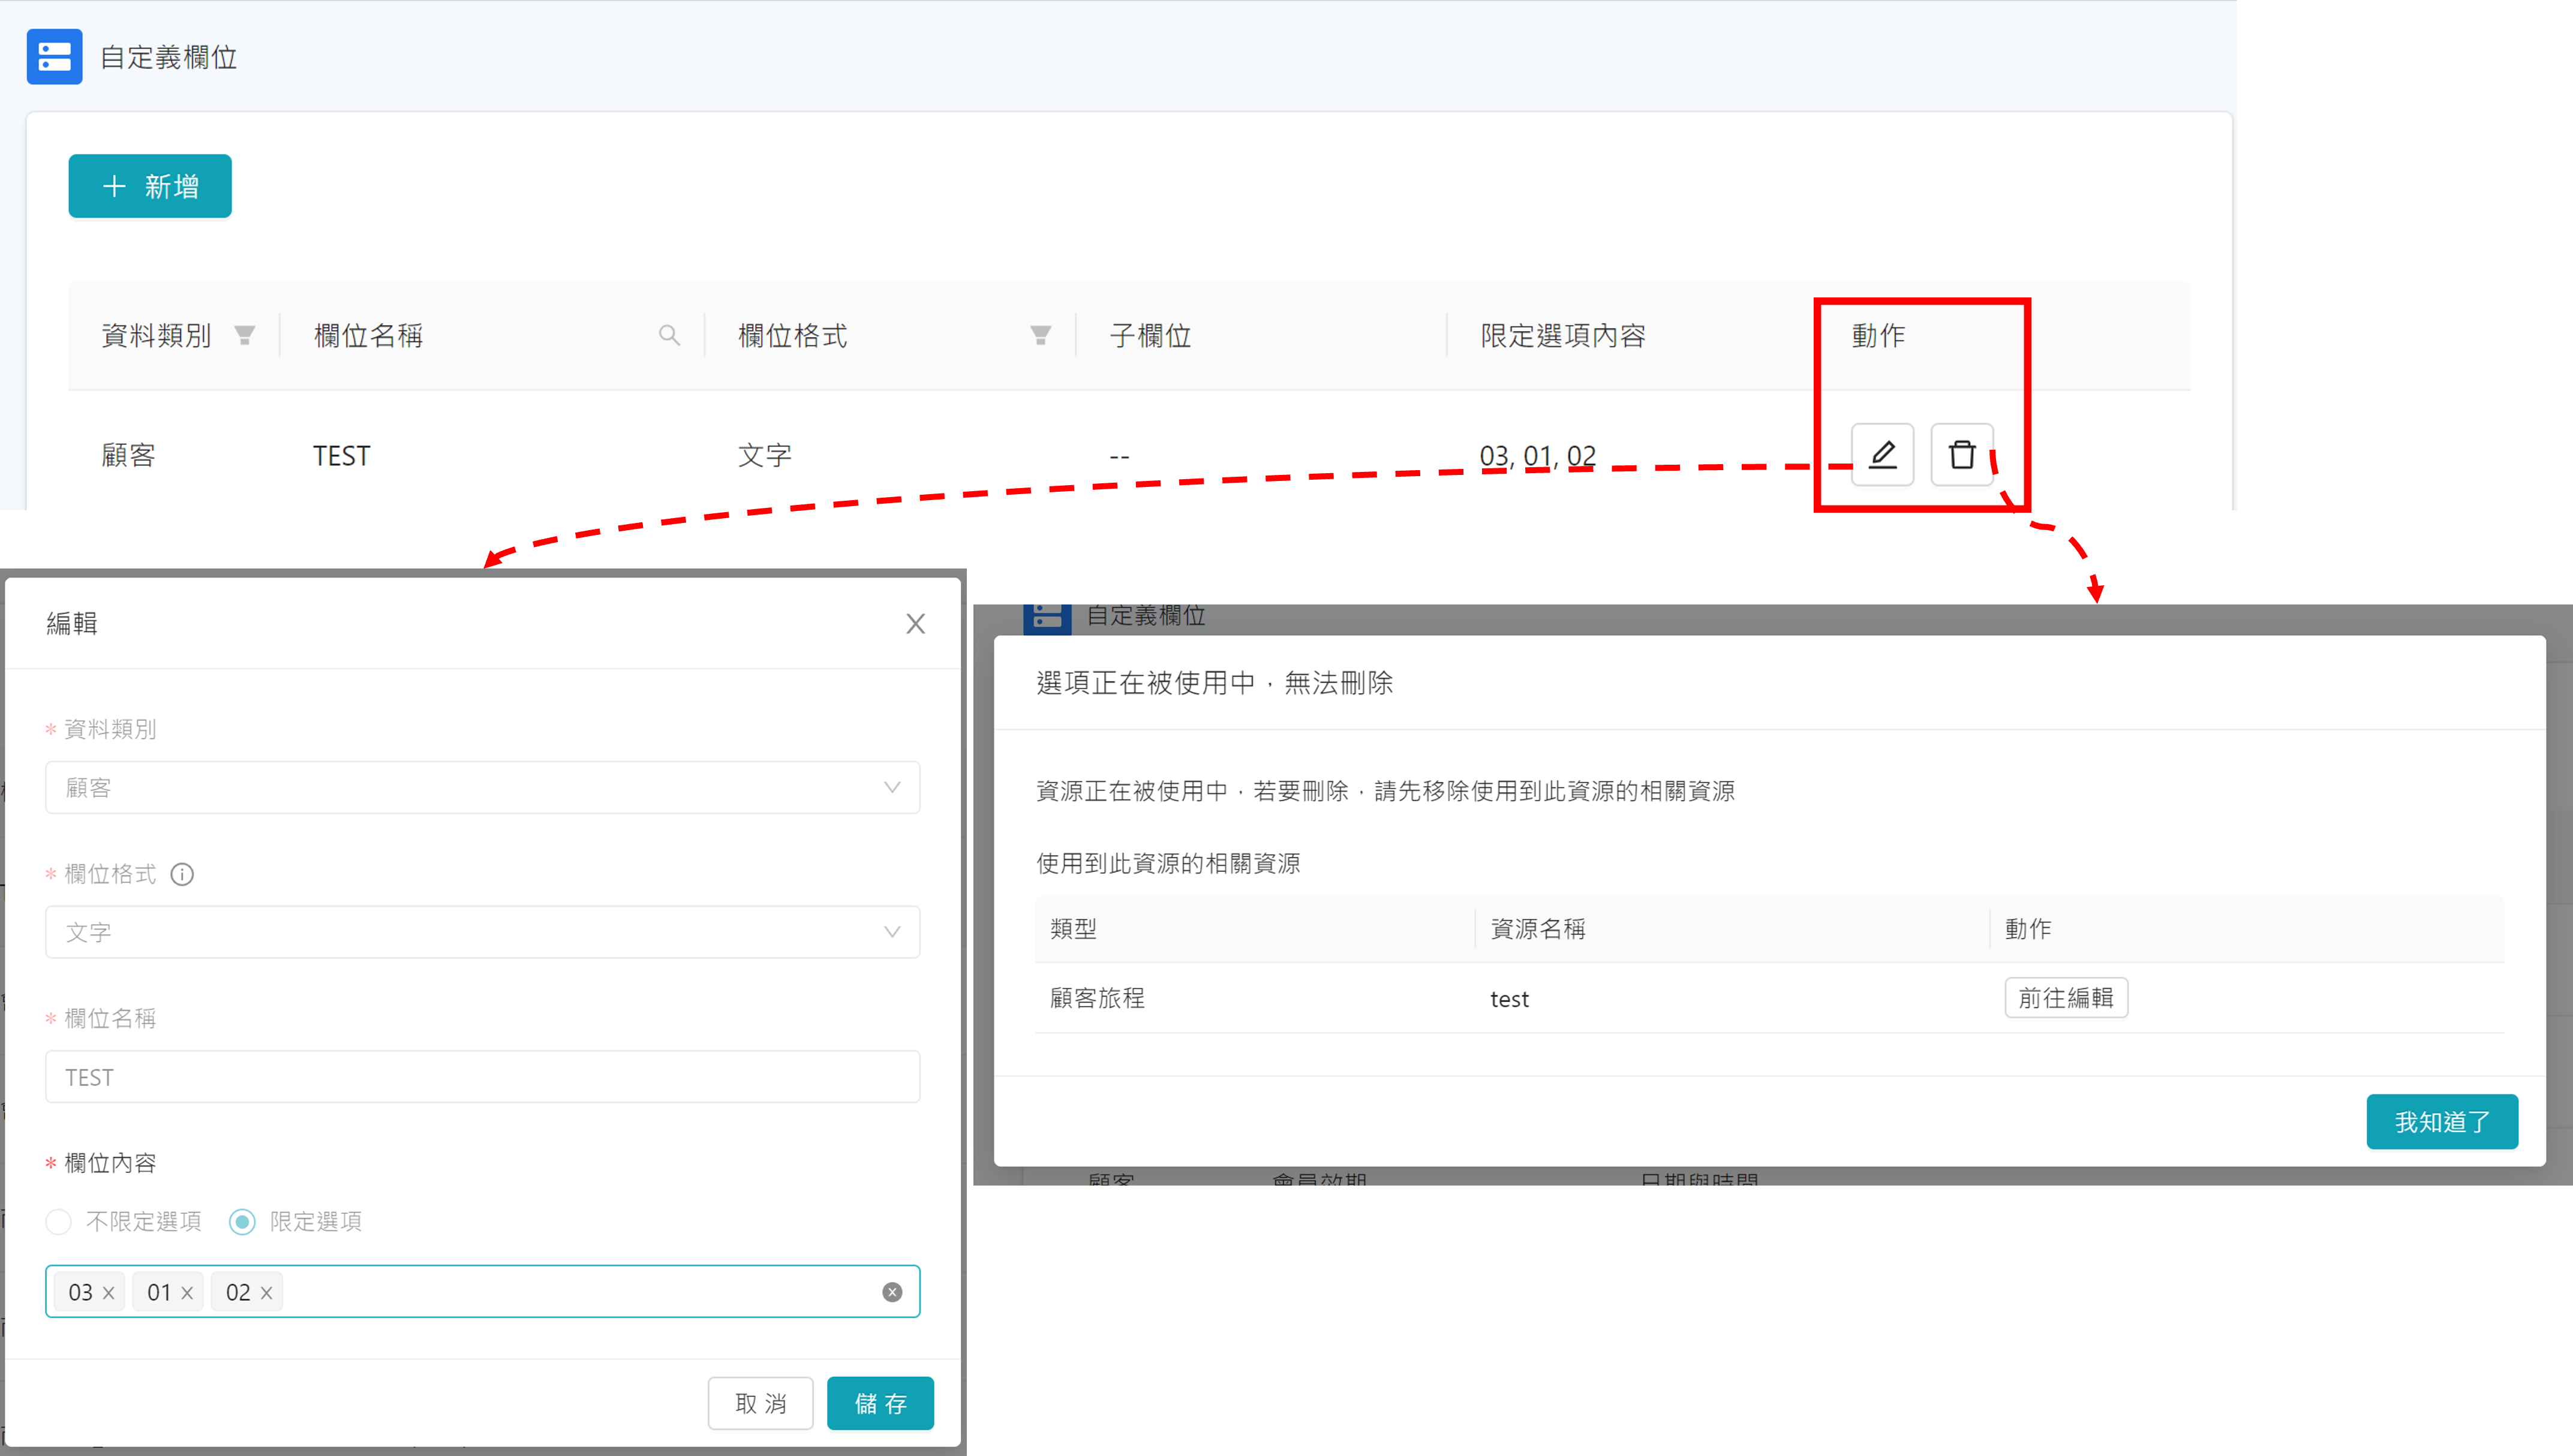Expand the 資料類別 dropdown showing 顧客

[x=482, y=788]
